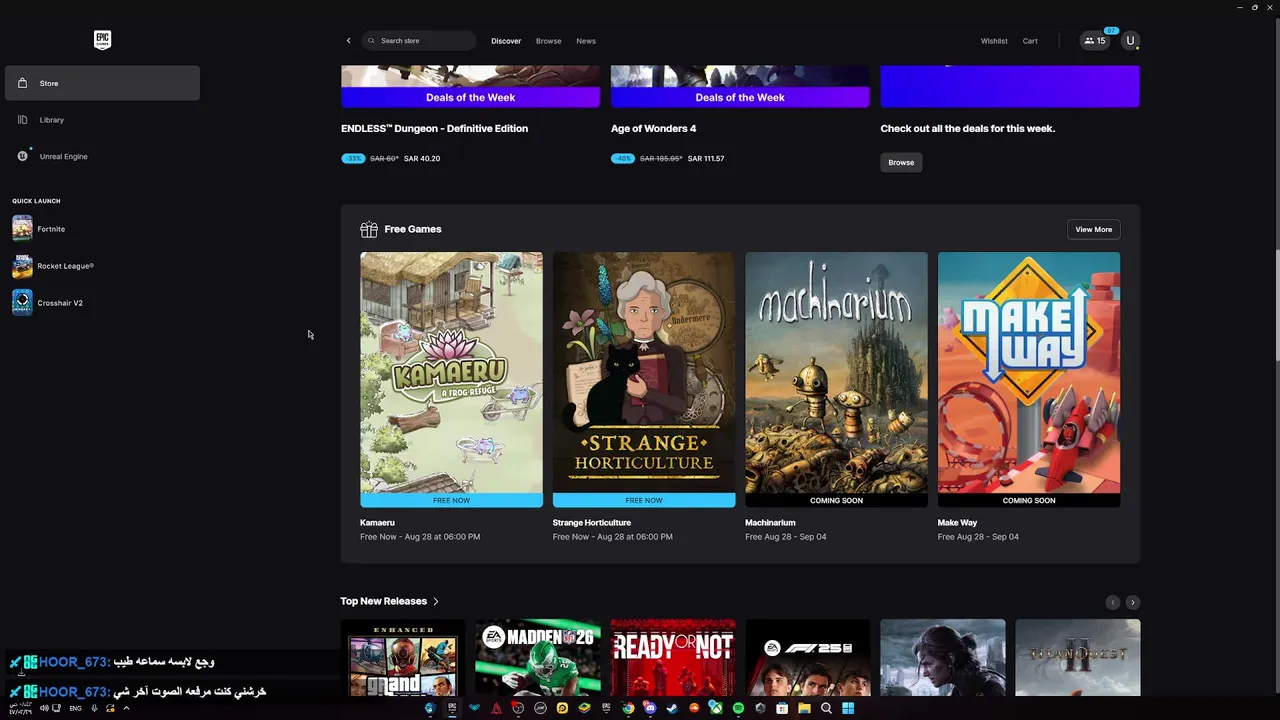Open the Titan Quest II release tile
Screen dimensions: 1280x720
pyautogui.click(x=1078, y=657)
